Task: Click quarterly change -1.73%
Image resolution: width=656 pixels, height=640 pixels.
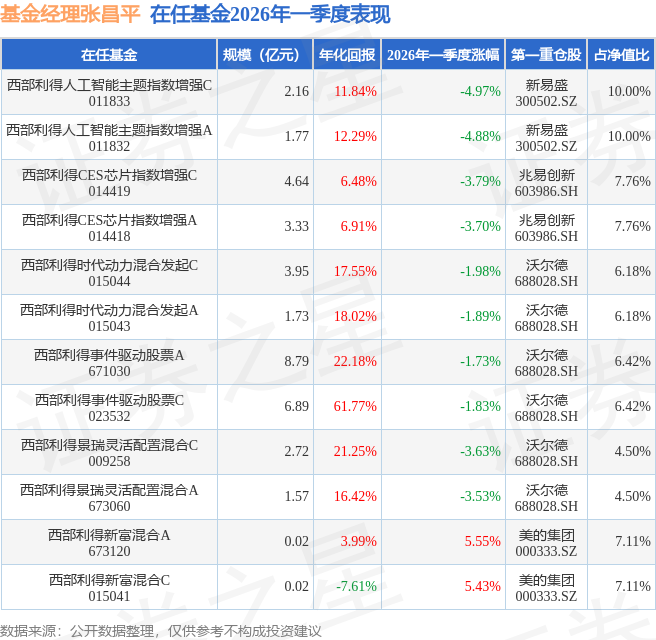Action: click(x=480, y=361)
